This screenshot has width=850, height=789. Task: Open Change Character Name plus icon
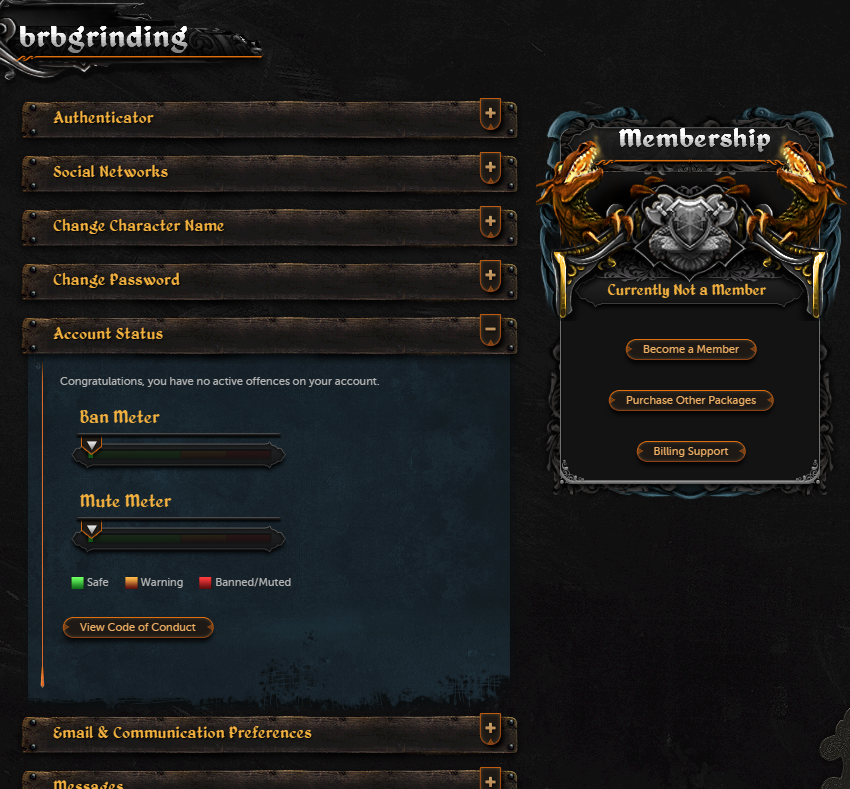click(490, 222)
